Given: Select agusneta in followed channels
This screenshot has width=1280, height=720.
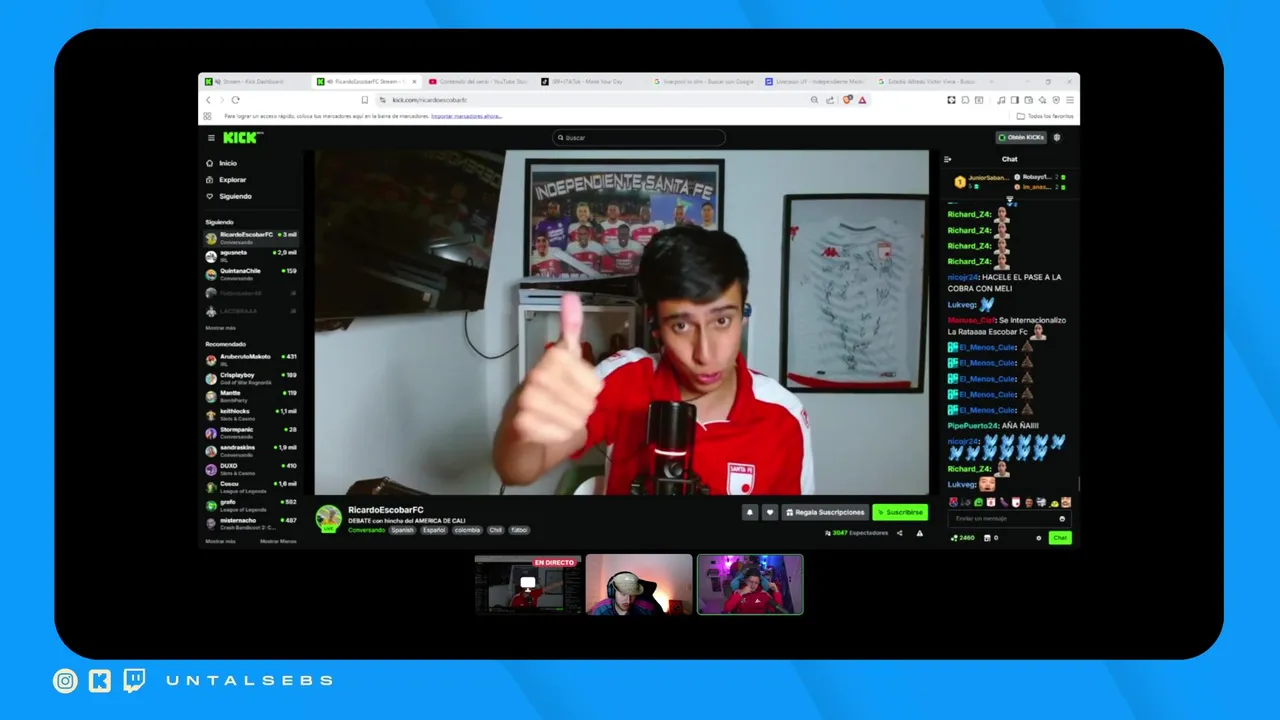Looking at the screenshot, I should point(251,256).
